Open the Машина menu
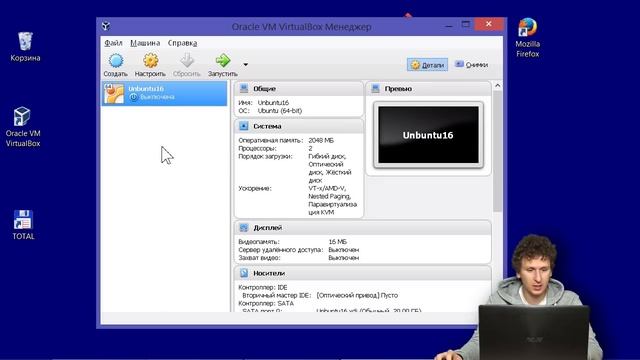The height and width of the screenshot is (360, 640). tap(145, 43)
